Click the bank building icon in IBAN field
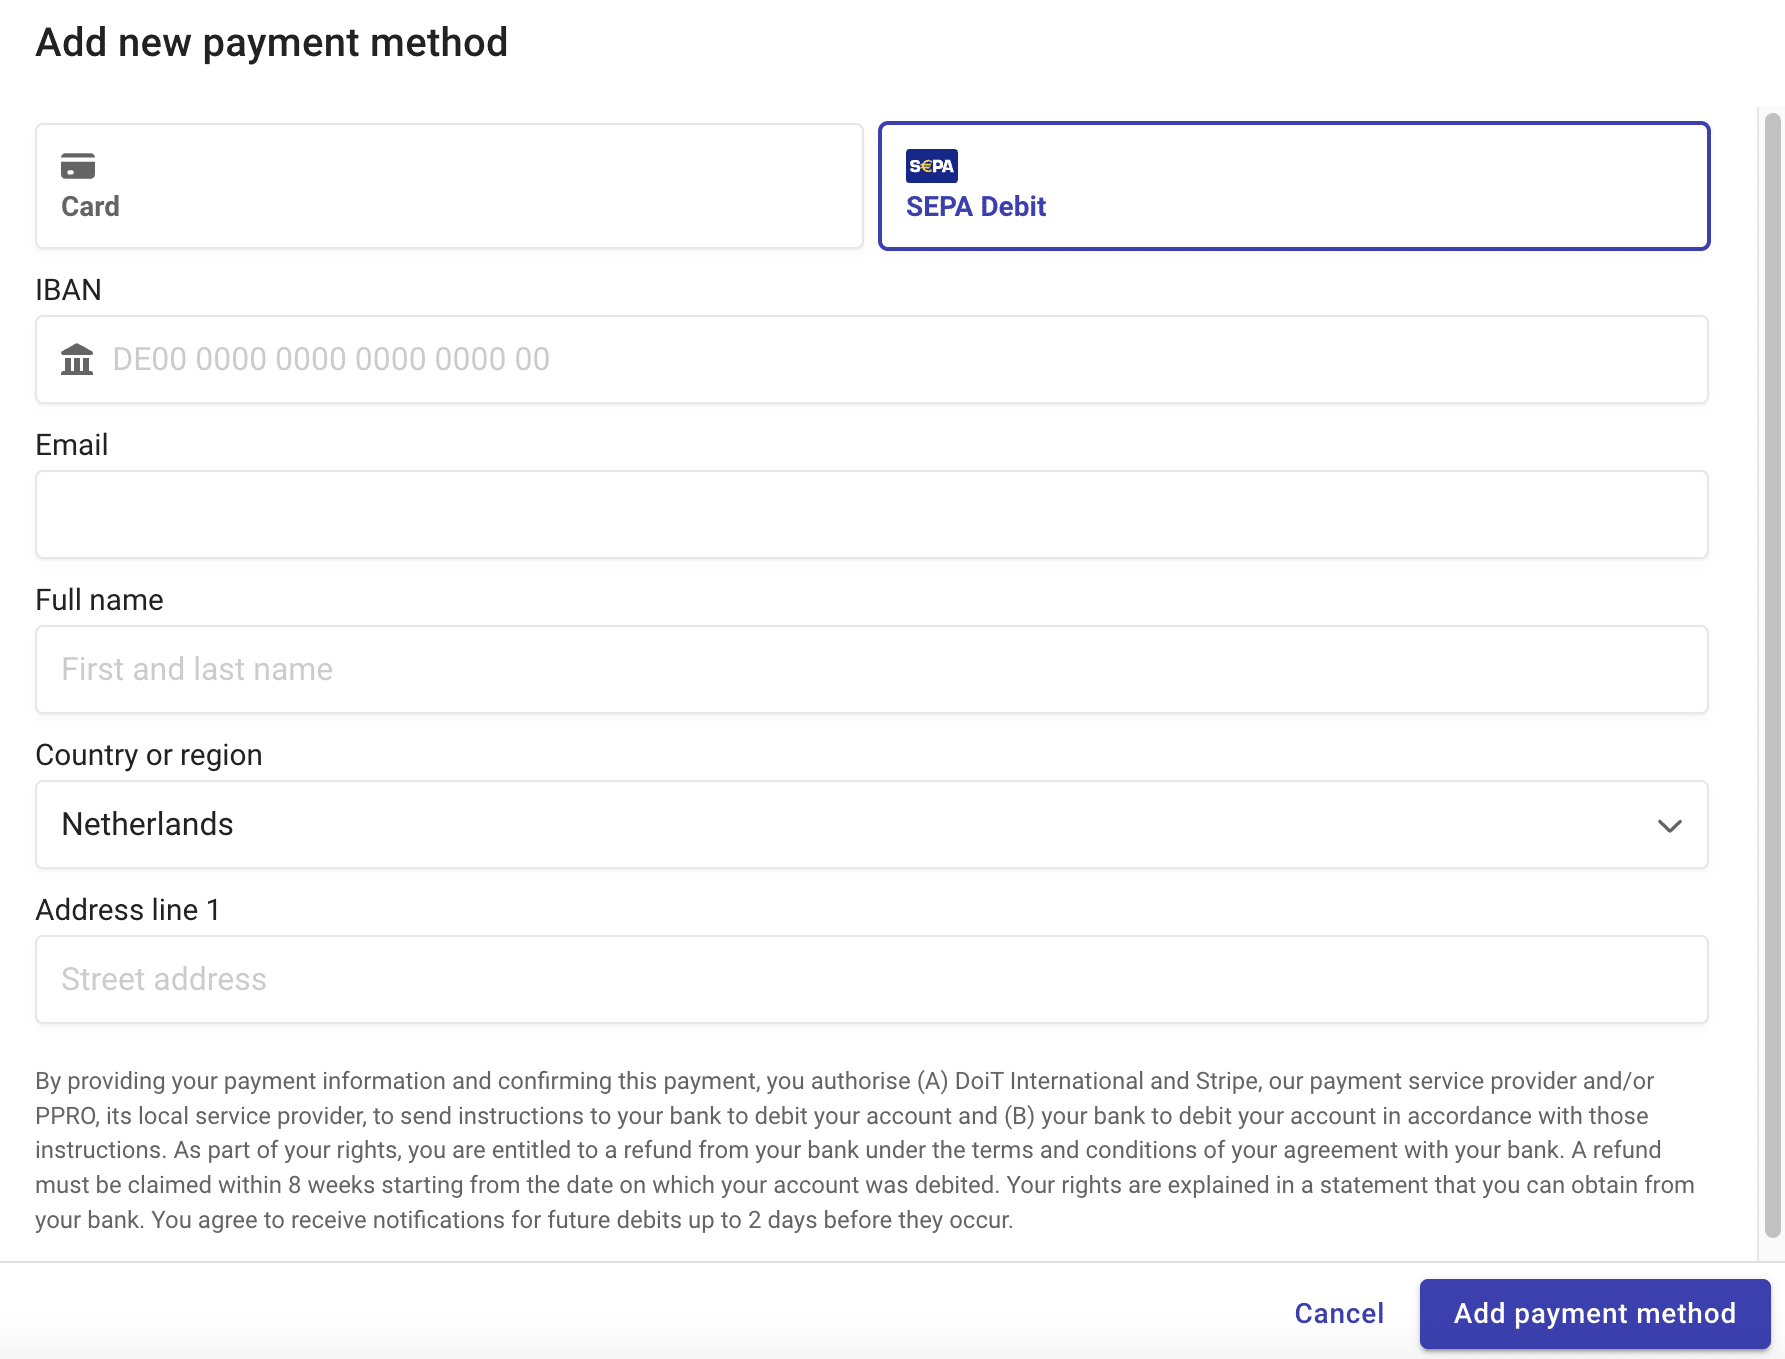This screenshot has width=1785, height=1359. point(77,359)
